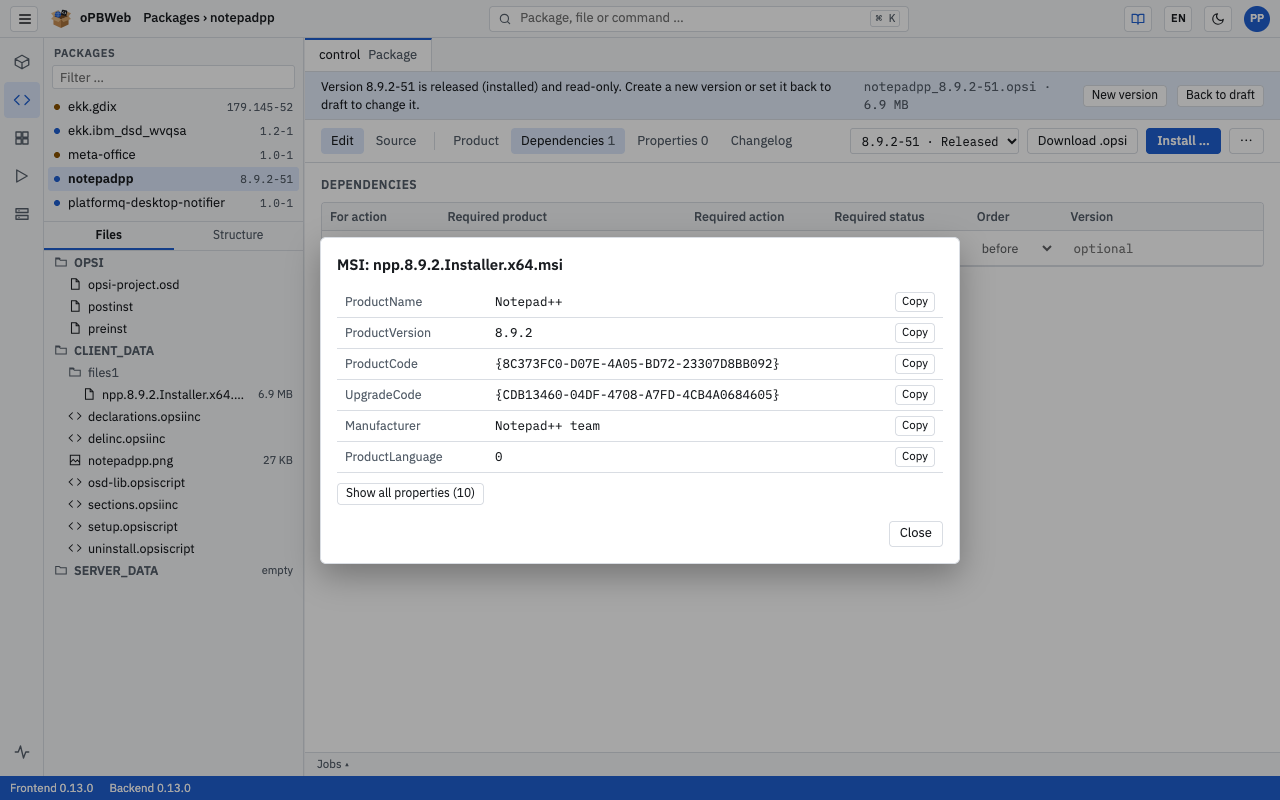This screenshot has width=1280, height=800.
Task: Click the oPBWeb package box logo
Action: pos(62,18)
